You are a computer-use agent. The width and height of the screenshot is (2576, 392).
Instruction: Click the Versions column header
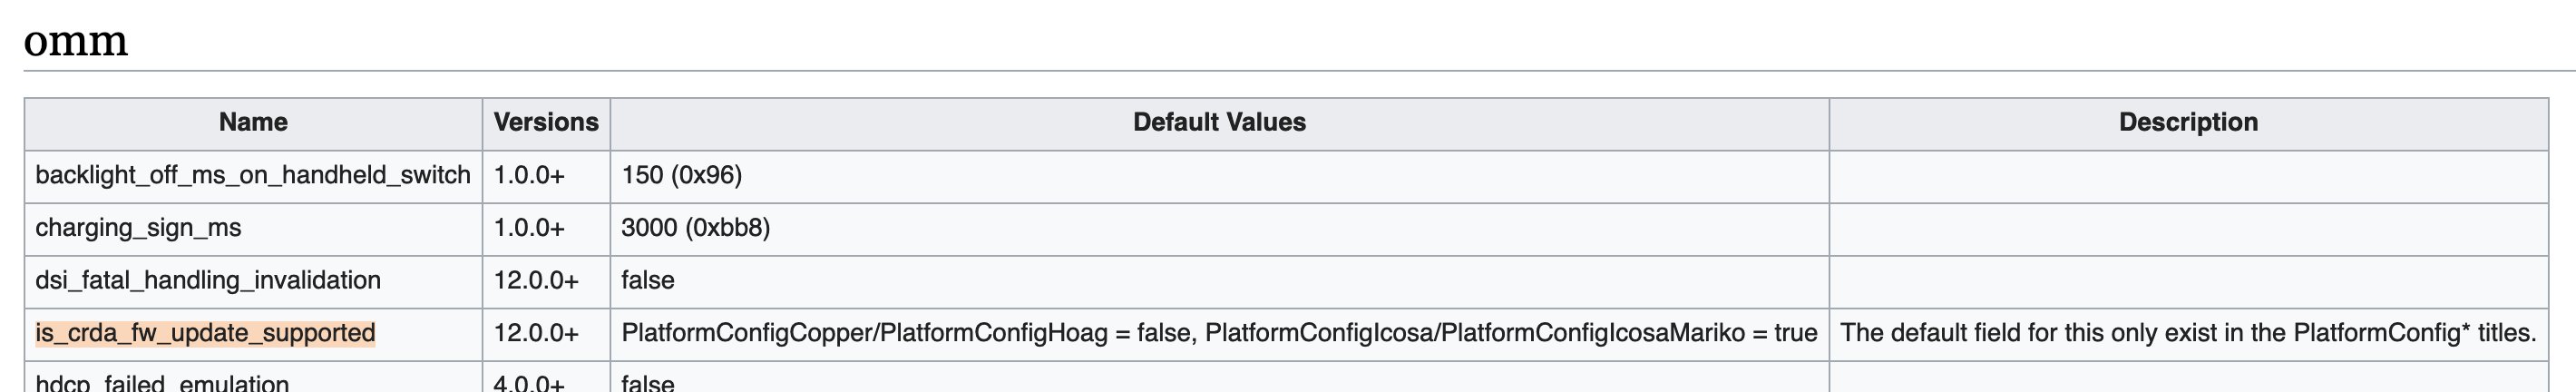(546, 123)
